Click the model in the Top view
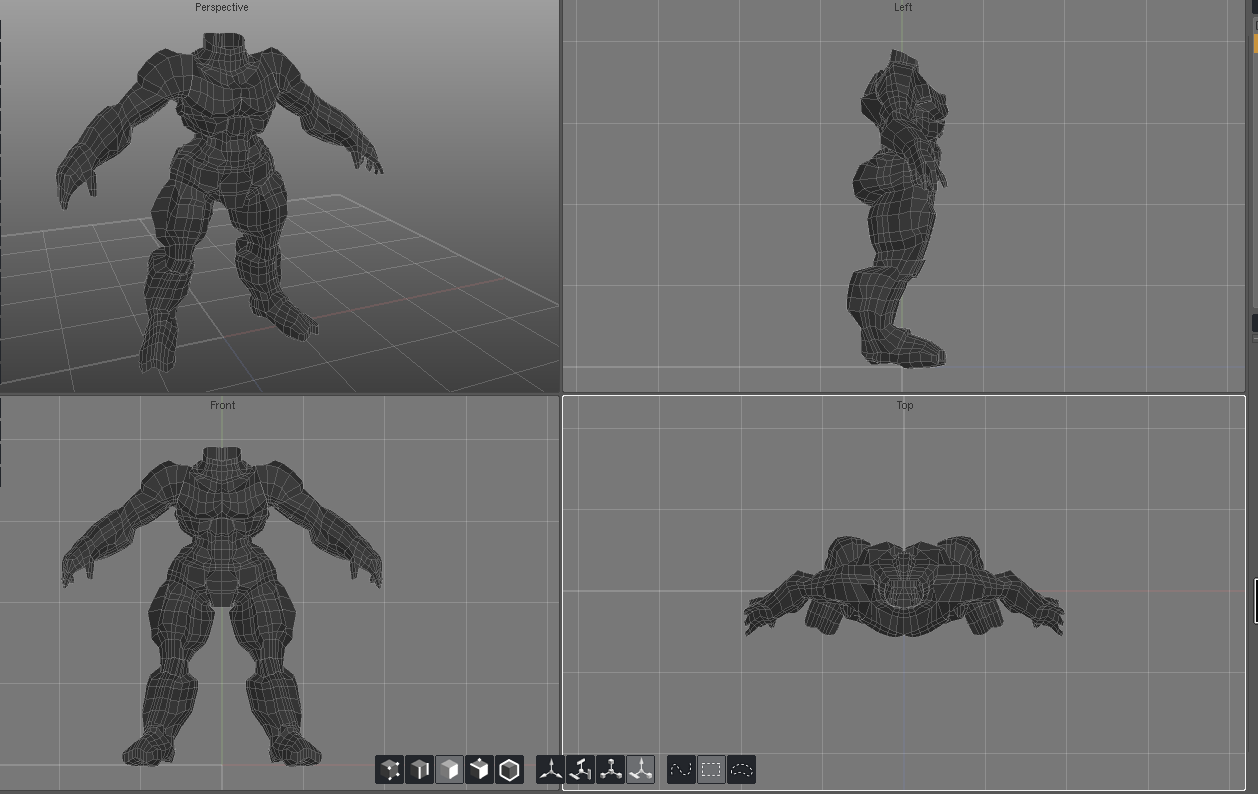The height and width of the screenshot is (794, 1258). (x=903, y=590)
